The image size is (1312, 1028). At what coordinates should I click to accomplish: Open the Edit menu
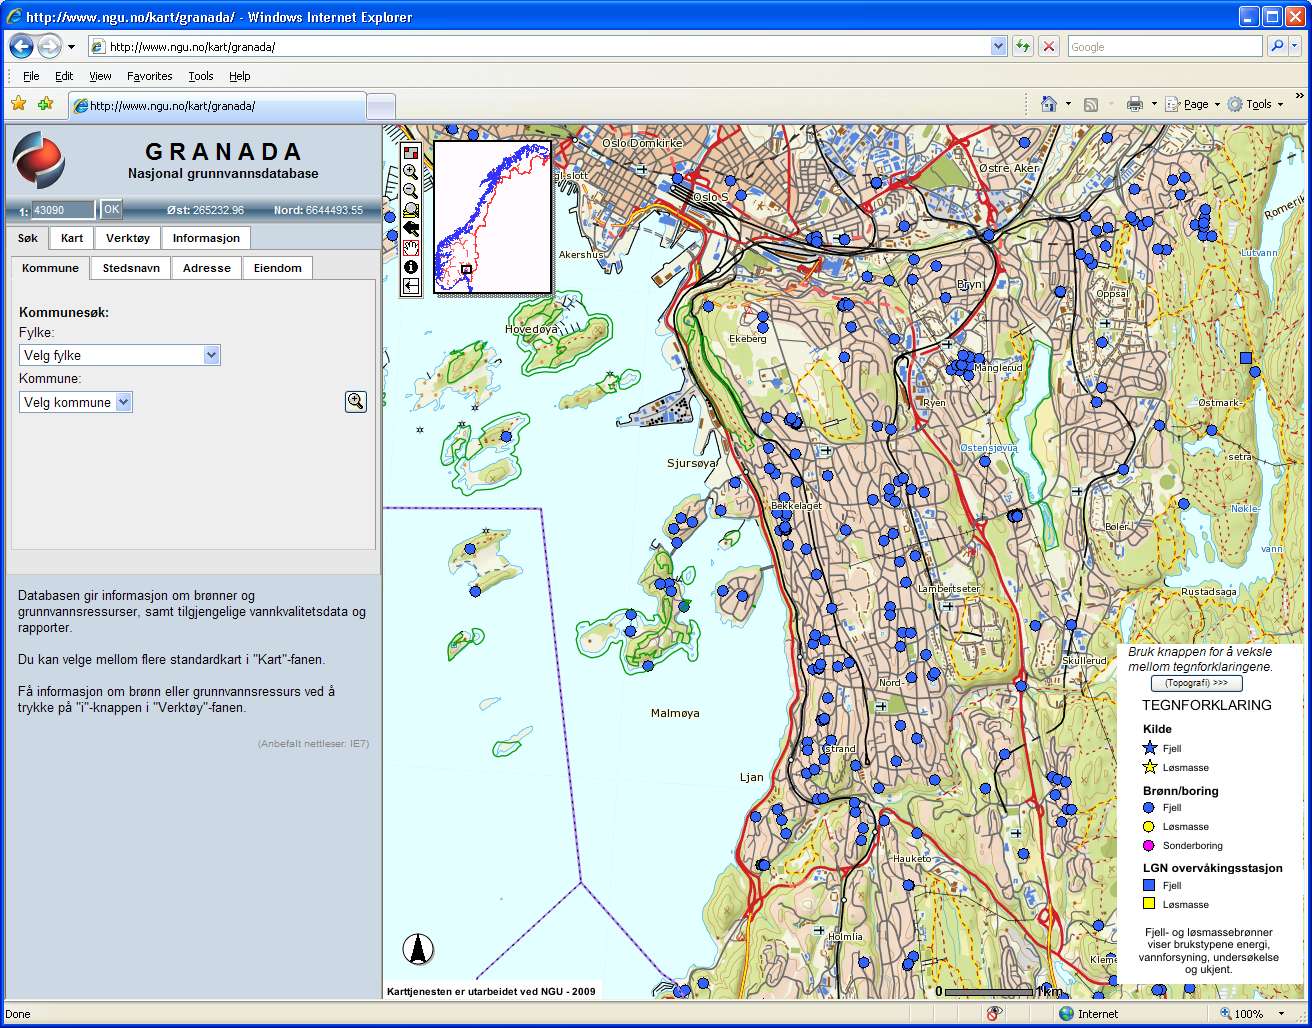click(x=64, y=76)
